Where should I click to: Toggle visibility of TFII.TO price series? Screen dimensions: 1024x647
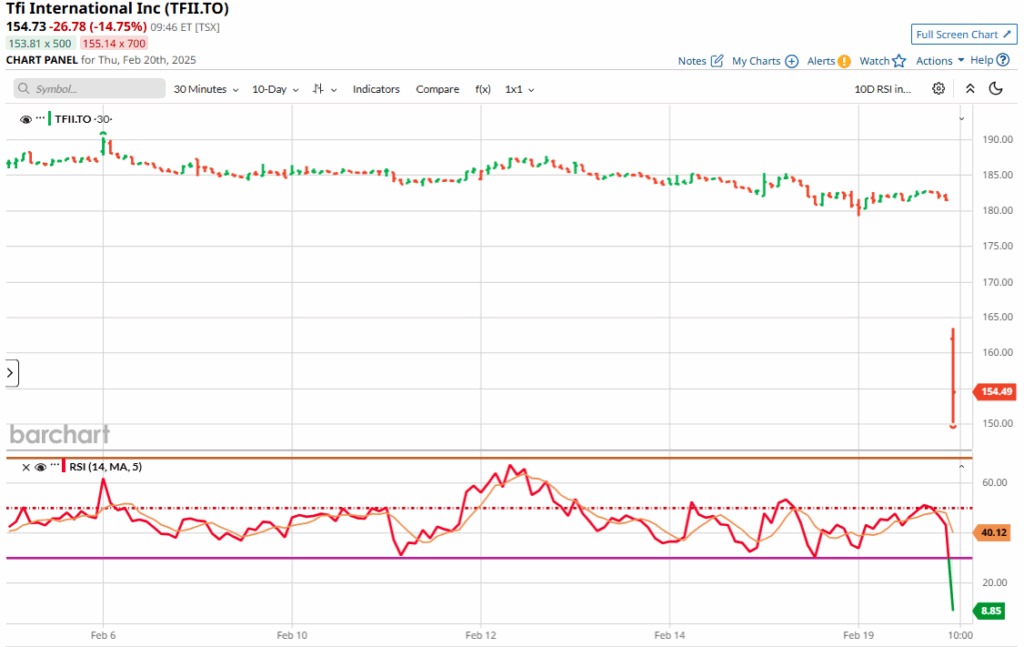(x=25, y=119)
